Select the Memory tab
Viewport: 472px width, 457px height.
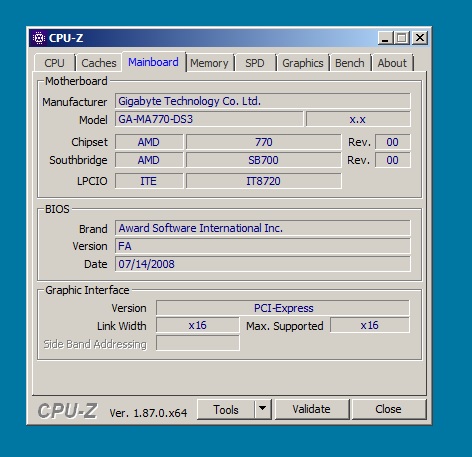[x=209, y=63]
